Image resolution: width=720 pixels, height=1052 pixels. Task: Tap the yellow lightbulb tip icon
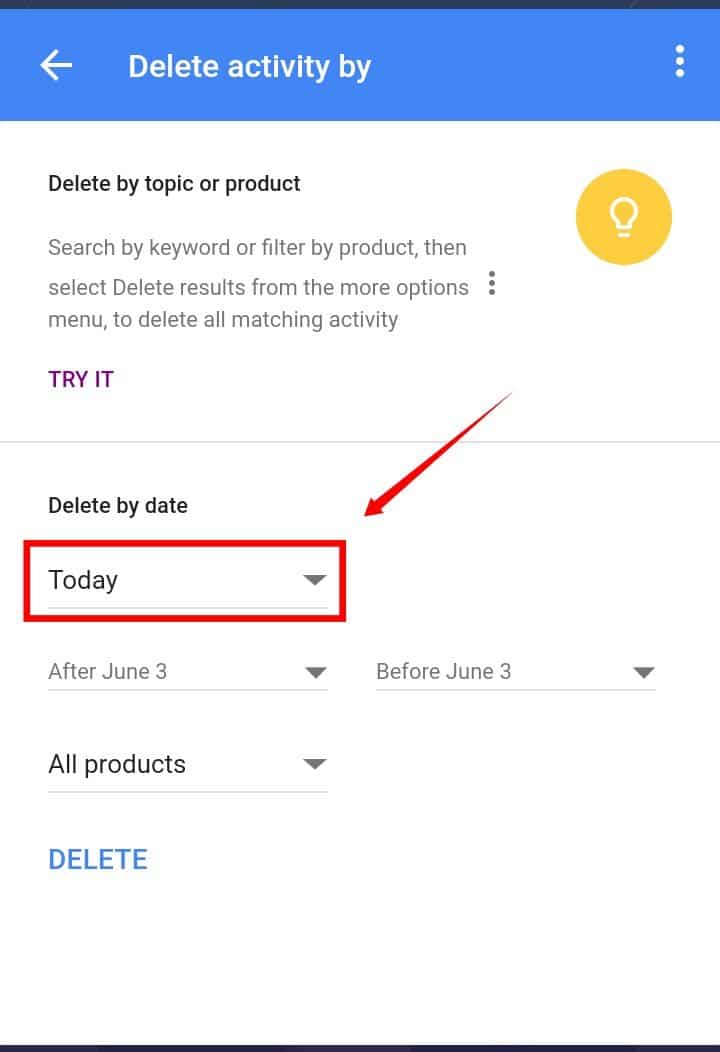pos(623,217)
